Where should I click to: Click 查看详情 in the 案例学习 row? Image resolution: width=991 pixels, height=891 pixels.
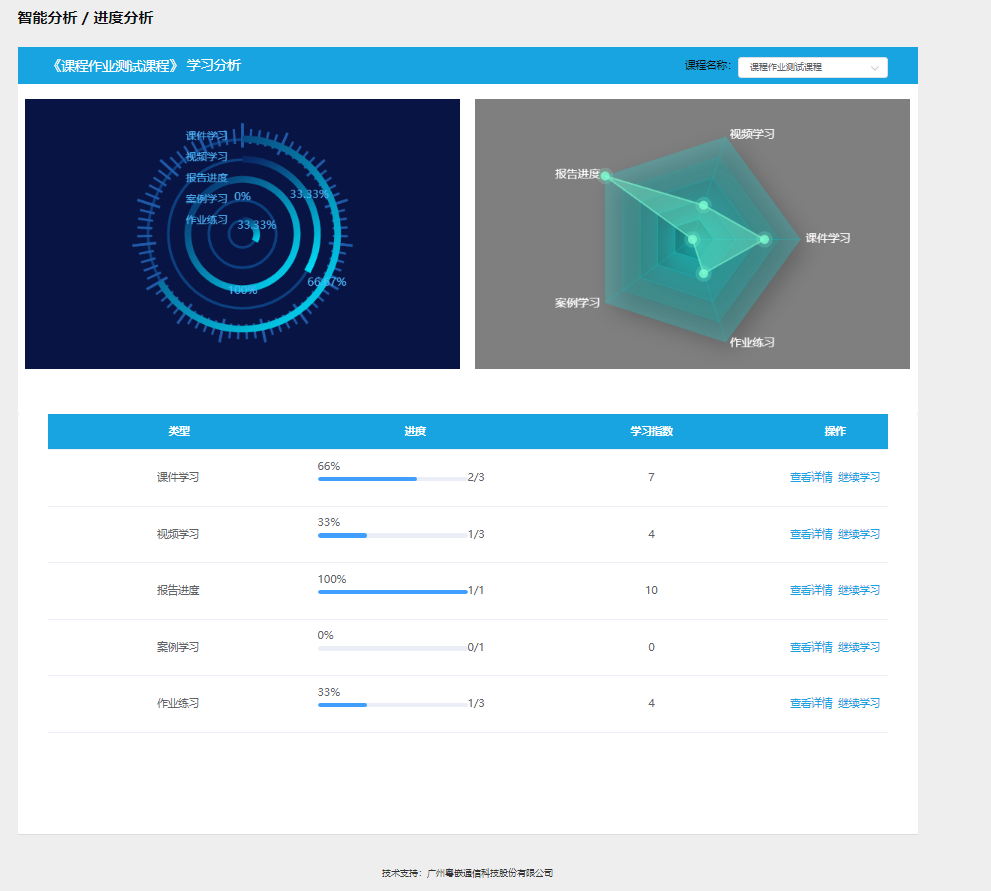pos(811,647)
